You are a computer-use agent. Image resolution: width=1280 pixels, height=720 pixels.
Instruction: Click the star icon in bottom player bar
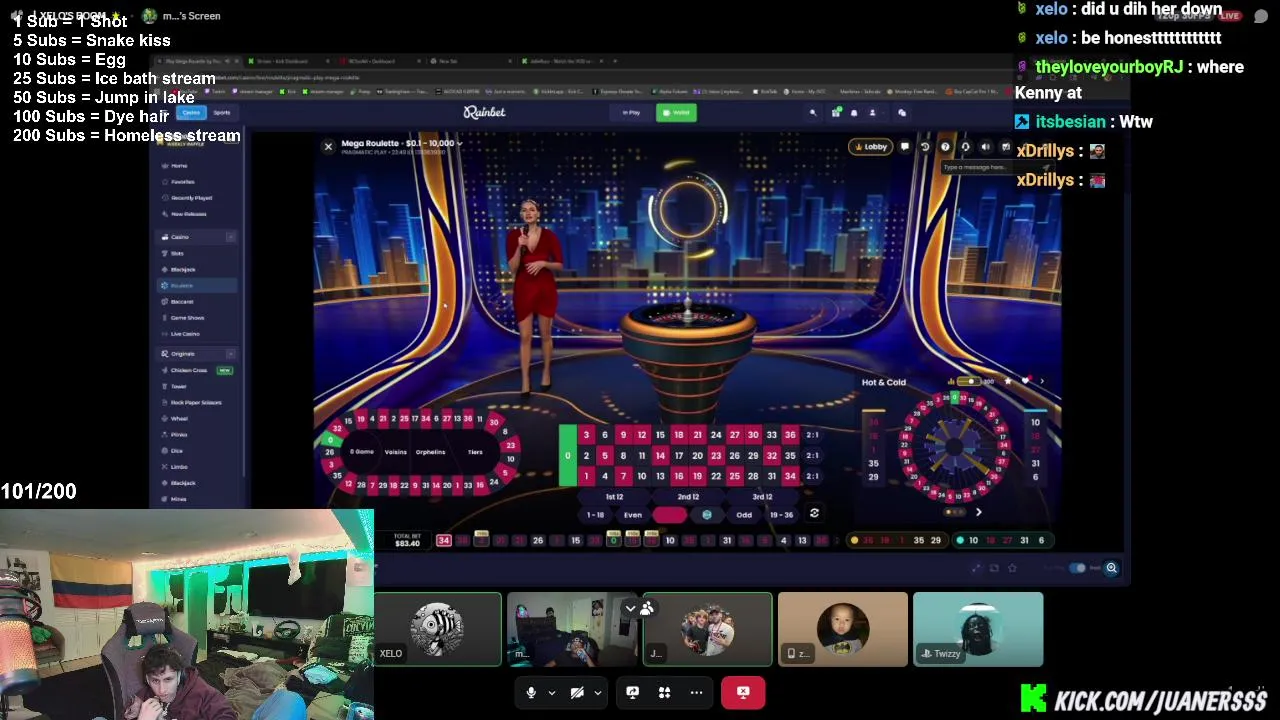(1012, 568)
